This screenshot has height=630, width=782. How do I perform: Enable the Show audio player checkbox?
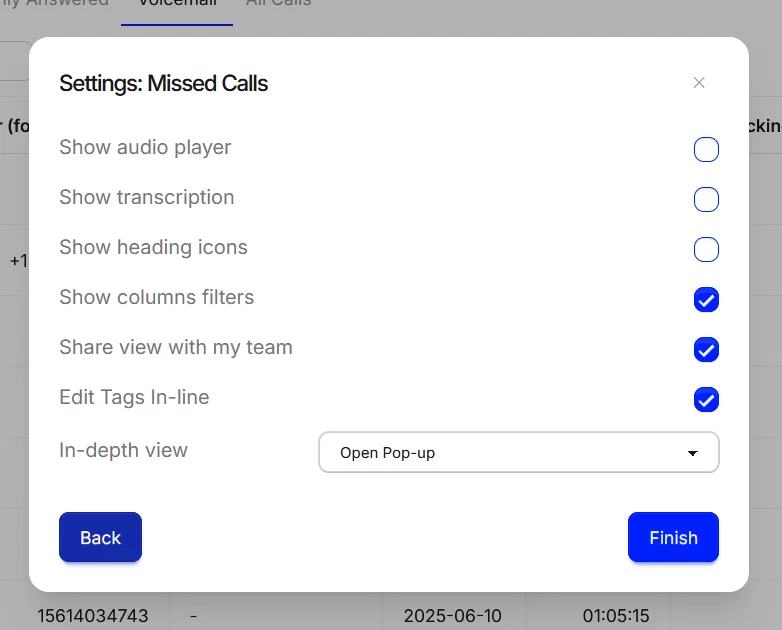point(706,149)
